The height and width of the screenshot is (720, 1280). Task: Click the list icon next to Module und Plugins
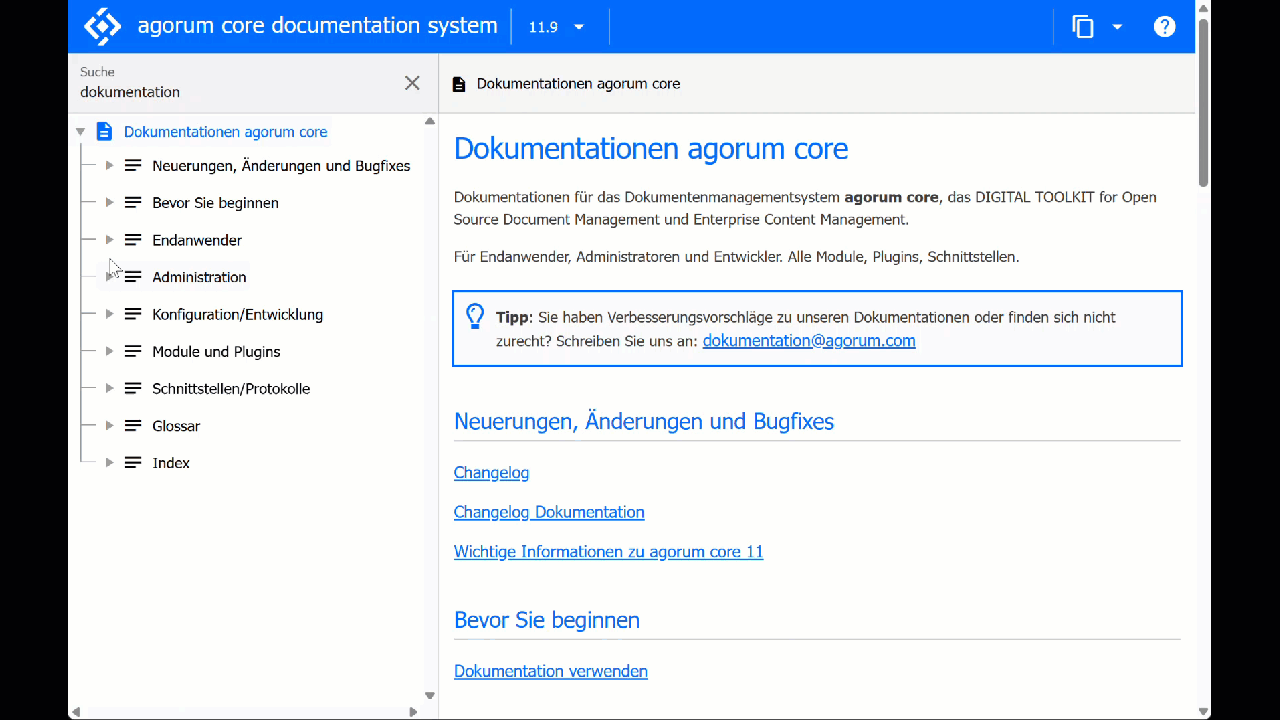[133, 351]
